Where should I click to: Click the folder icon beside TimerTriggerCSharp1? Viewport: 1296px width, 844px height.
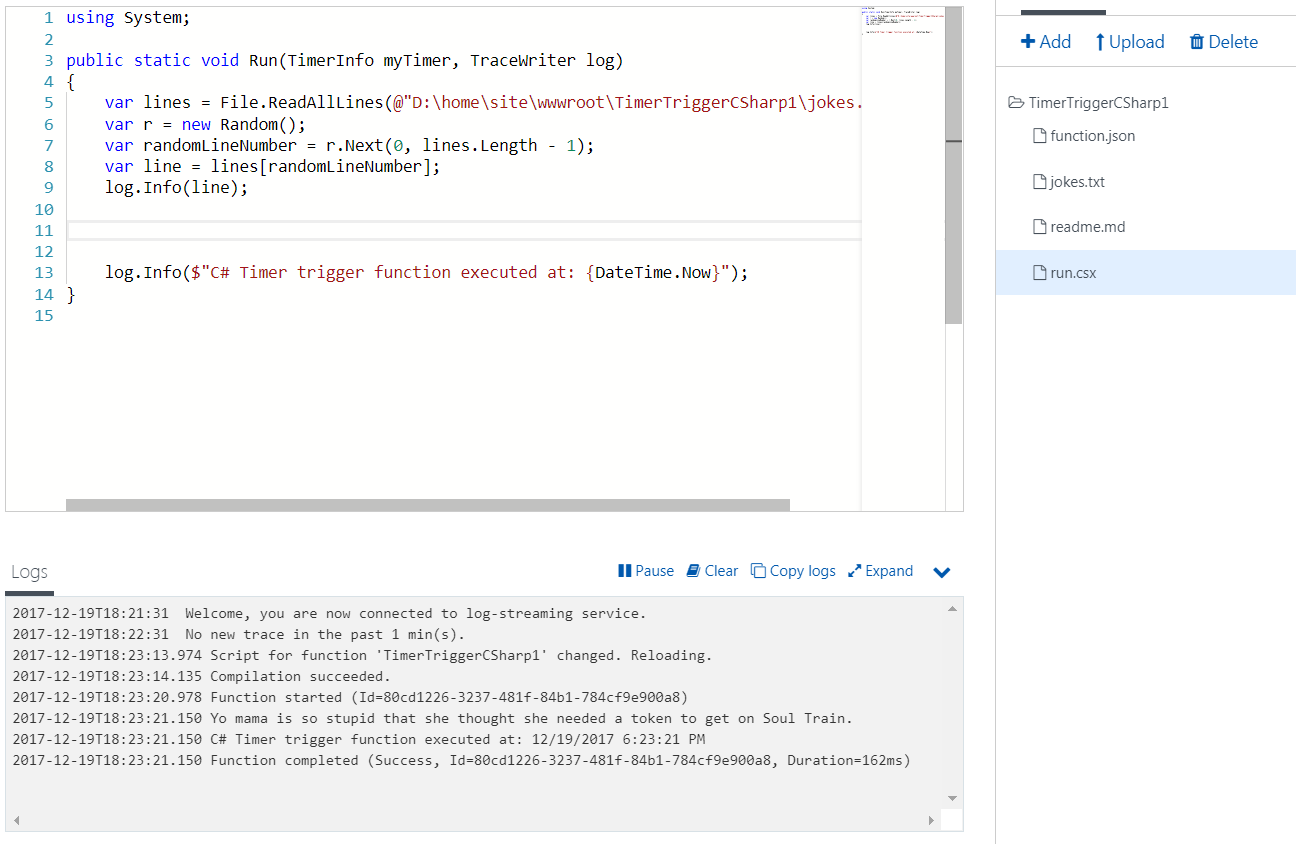click(x=1015, y=102)
